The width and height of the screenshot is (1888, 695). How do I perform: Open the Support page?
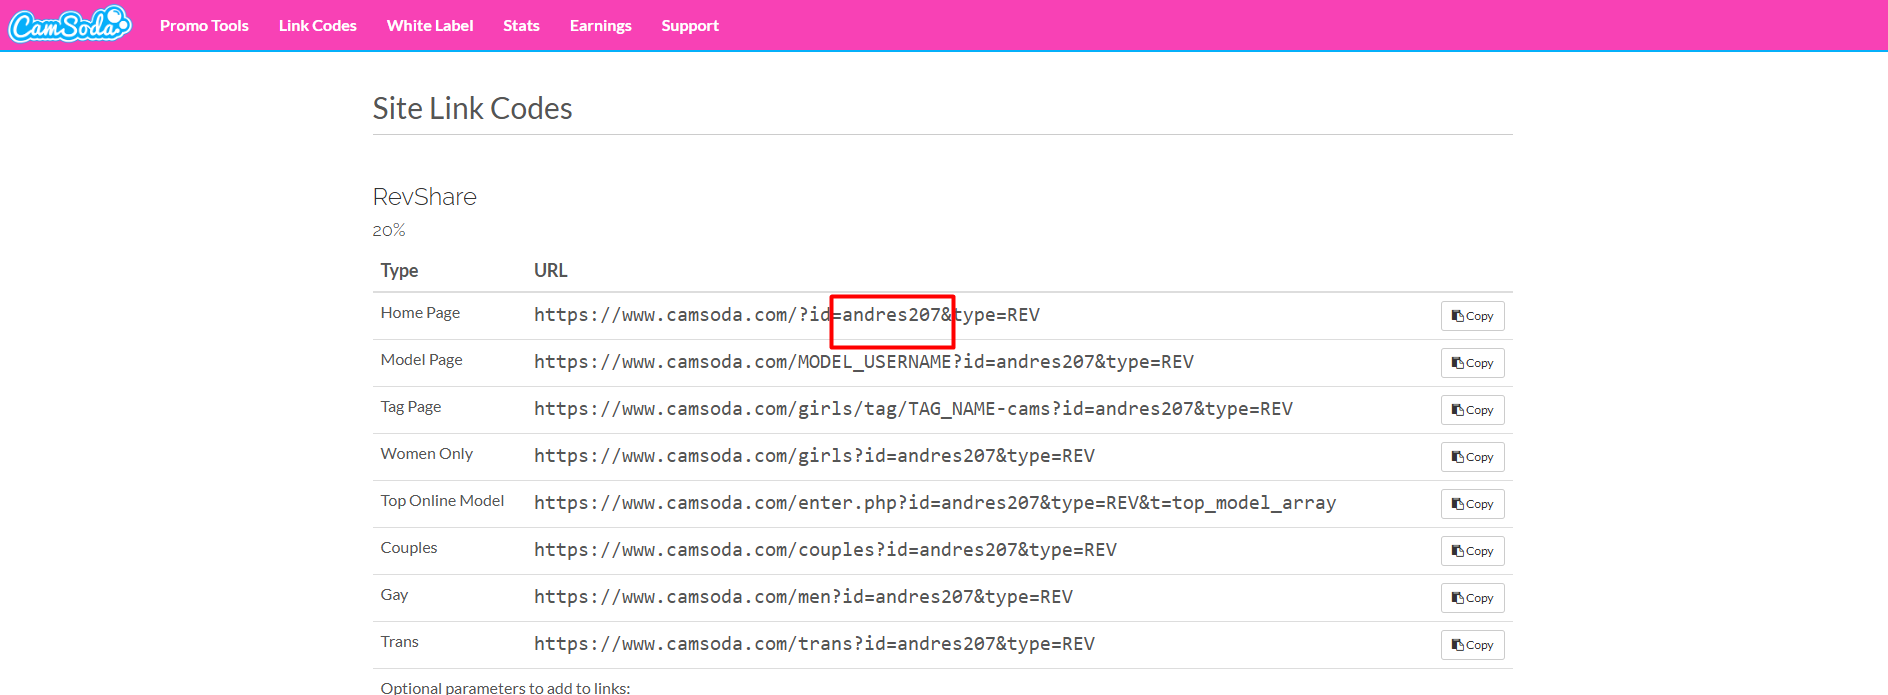tap(690, 26)
